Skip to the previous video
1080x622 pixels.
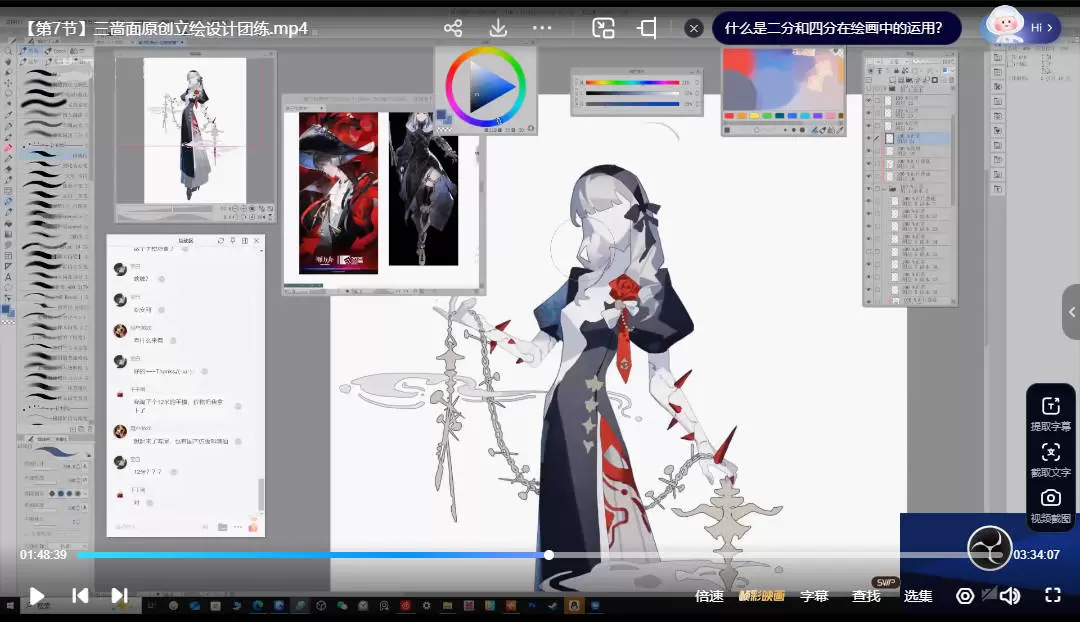click(x=80, y=596)
